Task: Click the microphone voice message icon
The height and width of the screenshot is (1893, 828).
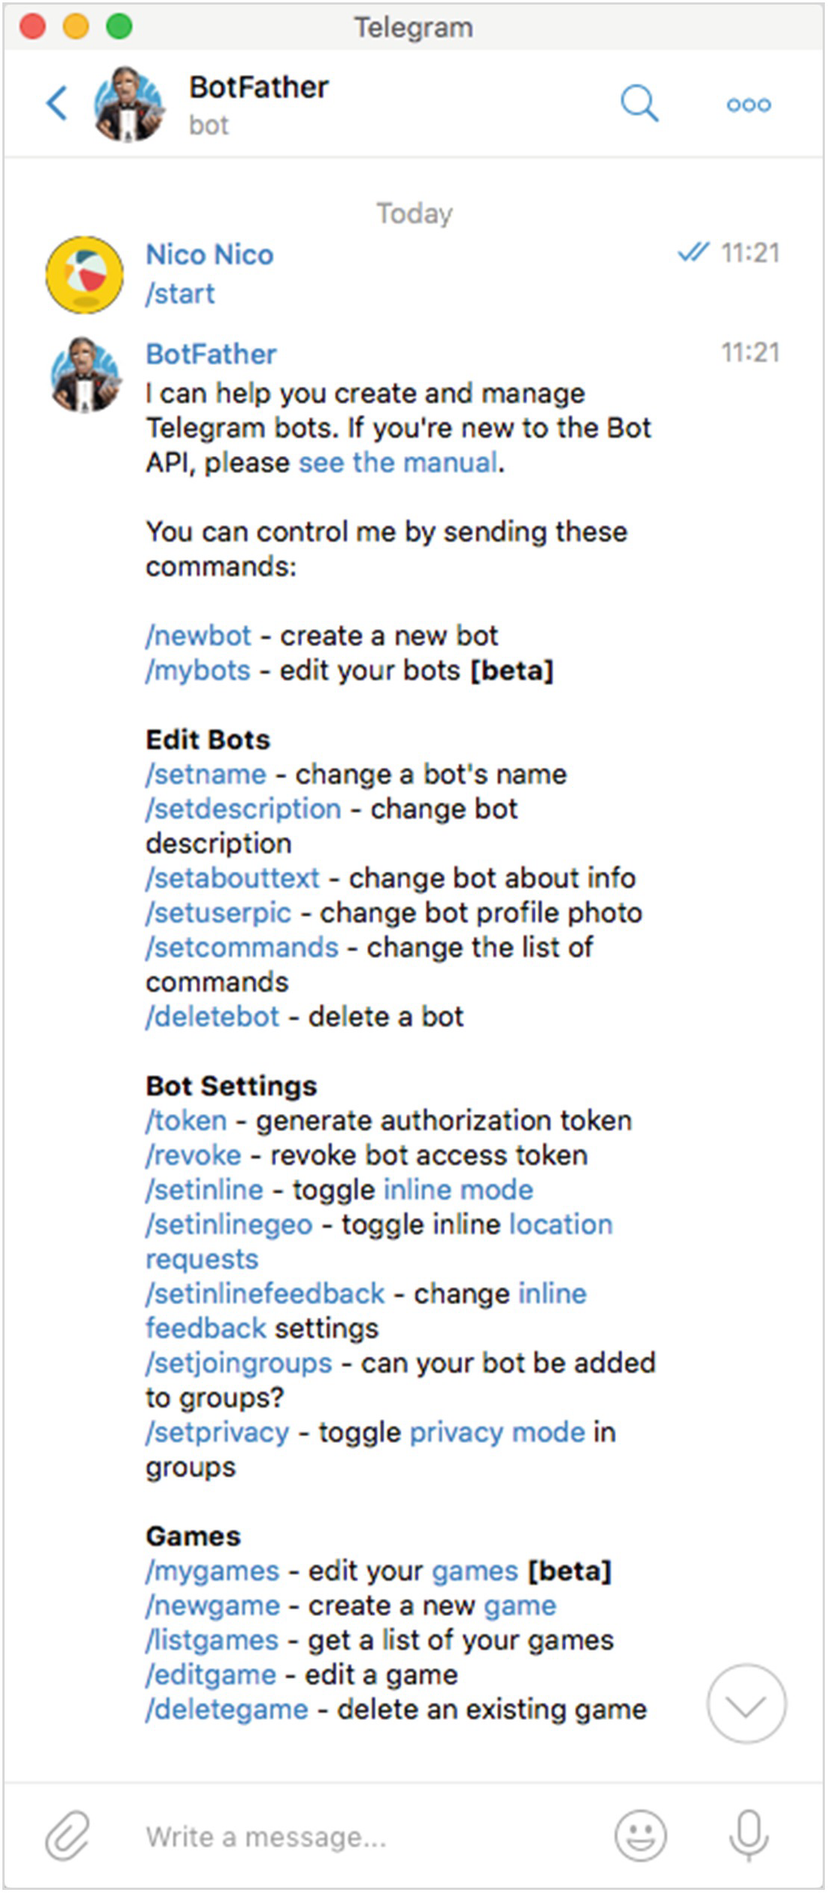Action: [748, 1835]
